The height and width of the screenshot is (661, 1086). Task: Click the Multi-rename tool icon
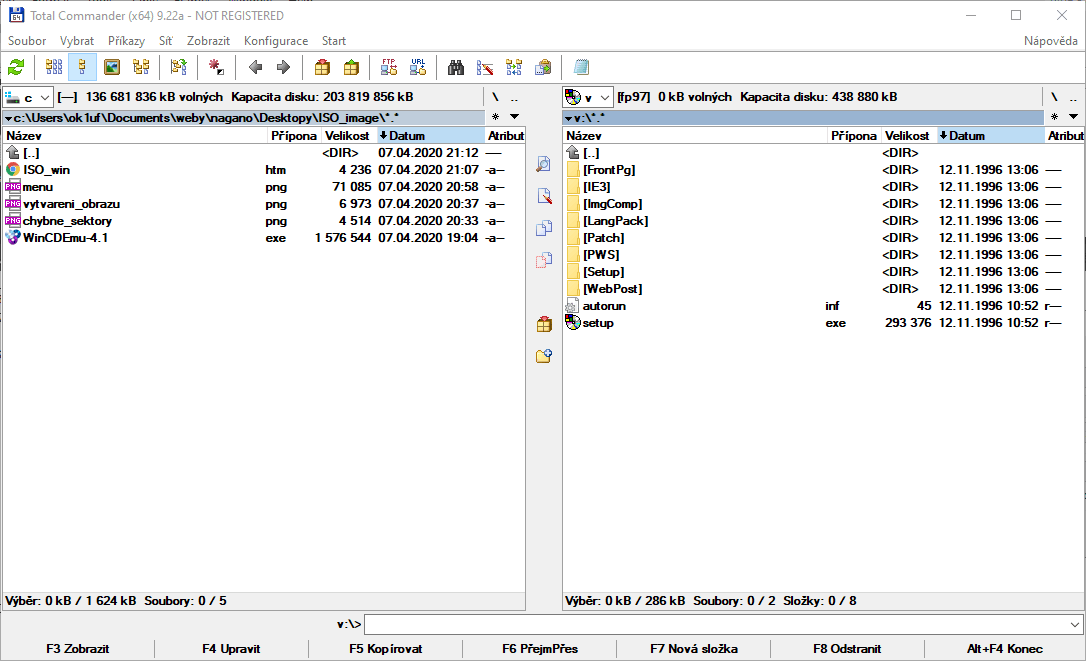(485, 68)
